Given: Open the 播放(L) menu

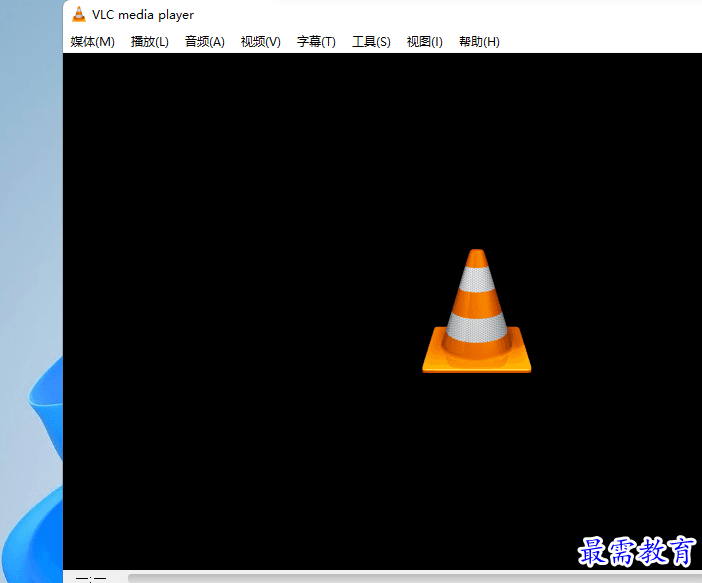Looking at the screenshot, I should coord(150,42).
